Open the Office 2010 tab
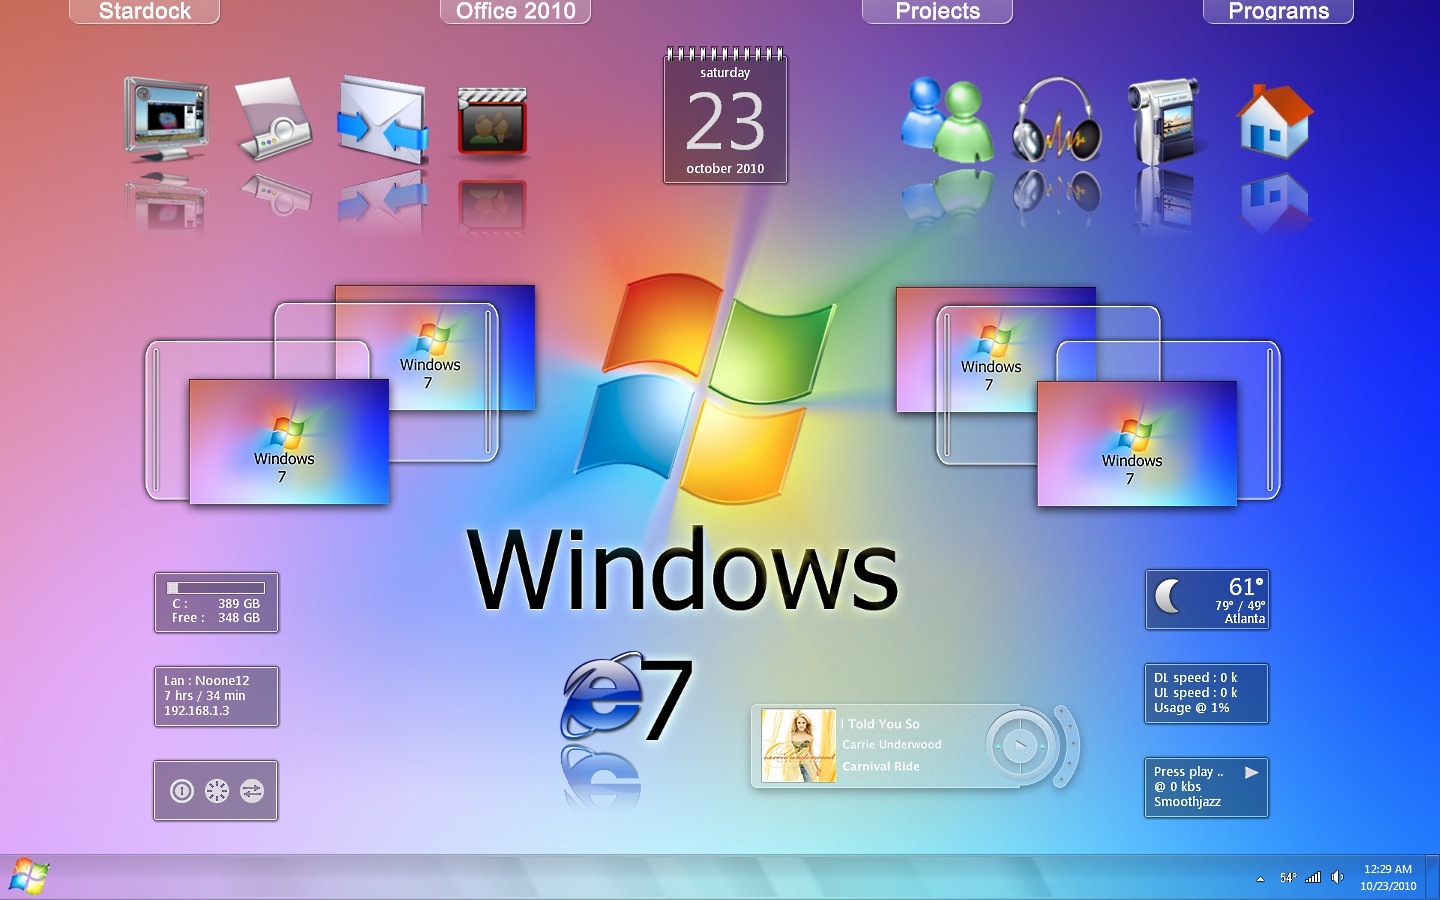 click(x=516, y=11)
